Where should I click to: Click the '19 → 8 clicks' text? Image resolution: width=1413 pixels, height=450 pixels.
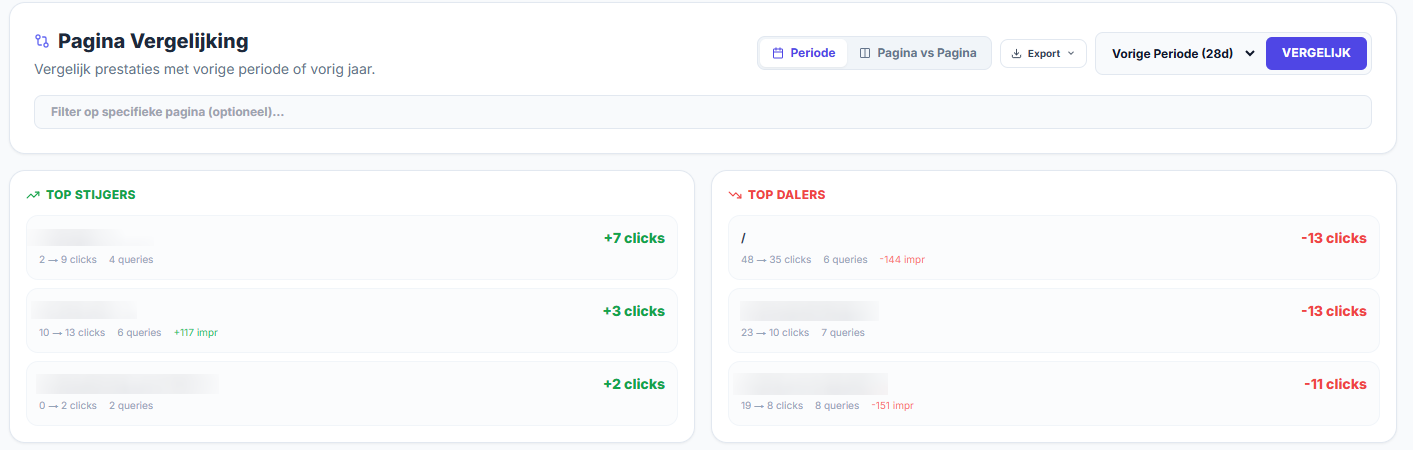[x=772, y=406]
